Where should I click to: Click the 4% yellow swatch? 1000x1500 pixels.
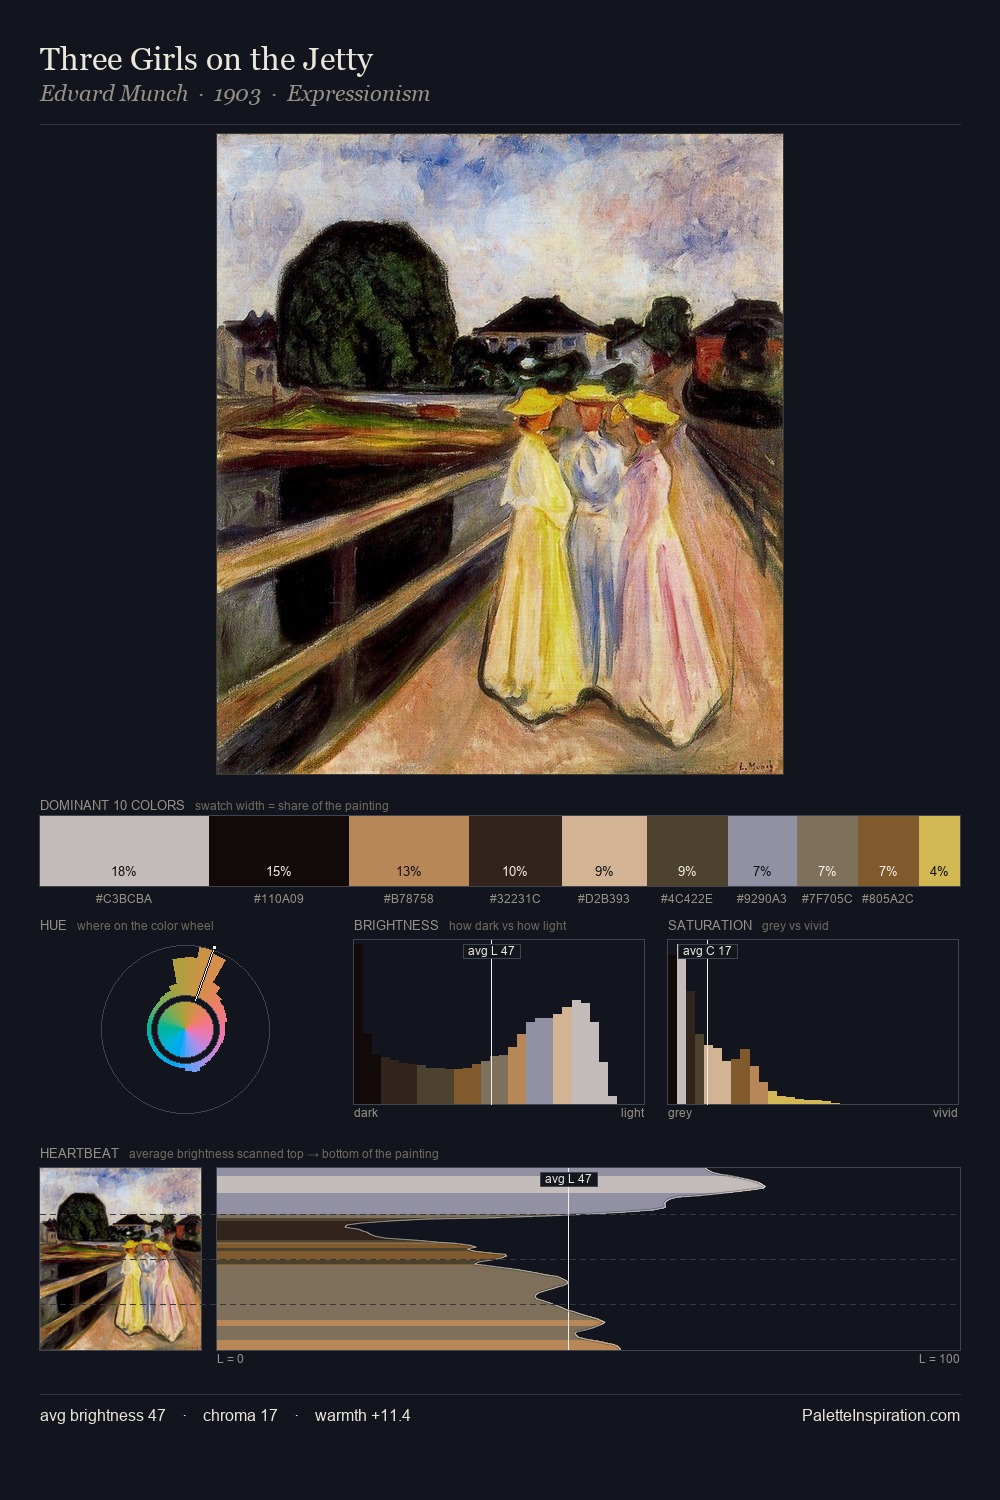tap(939, 851)
